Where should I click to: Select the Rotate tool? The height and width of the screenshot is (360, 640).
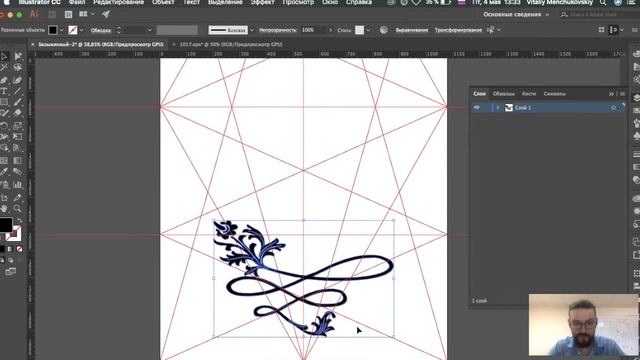click(x=4, y=126)
